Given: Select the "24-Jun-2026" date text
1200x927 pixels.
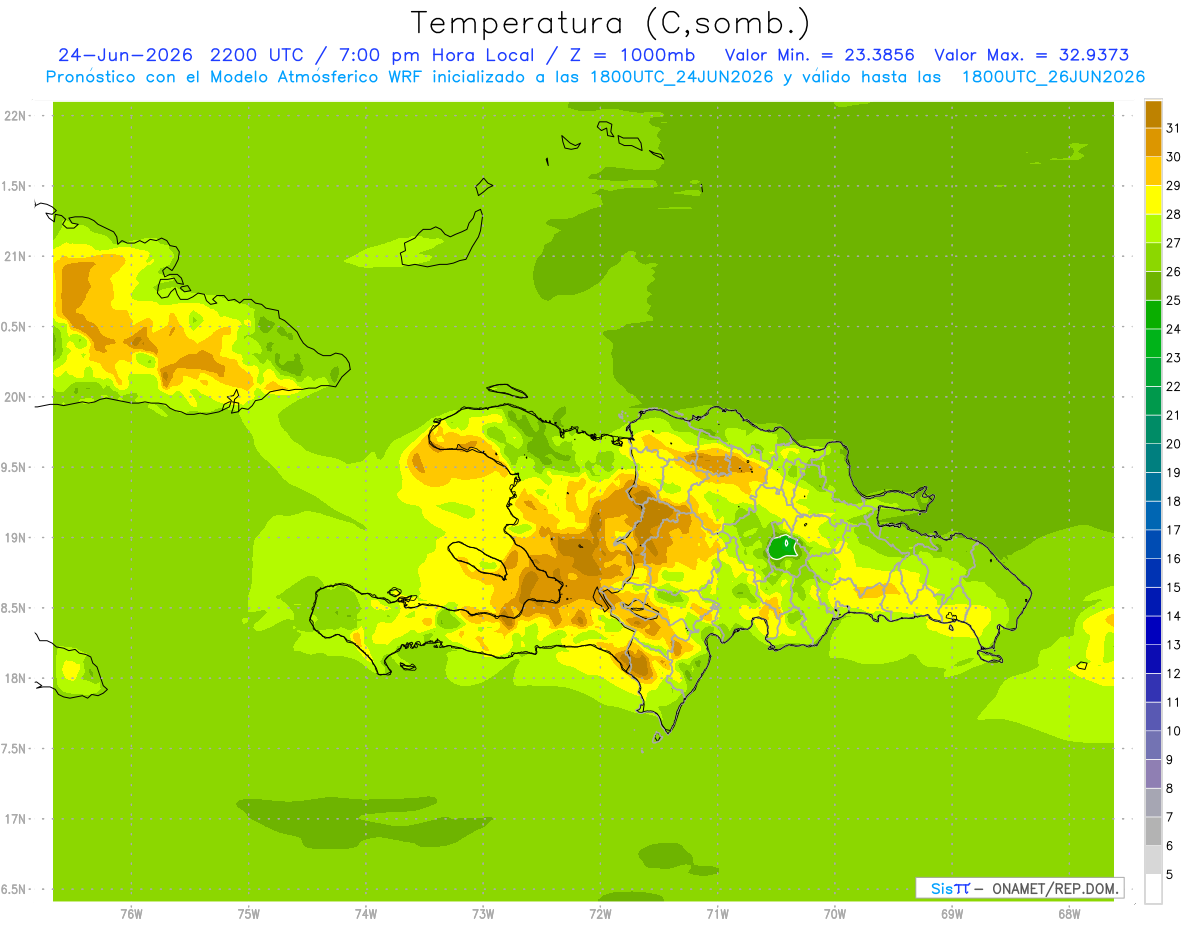Looking at the screenshot, I should [x=125, y=55].
